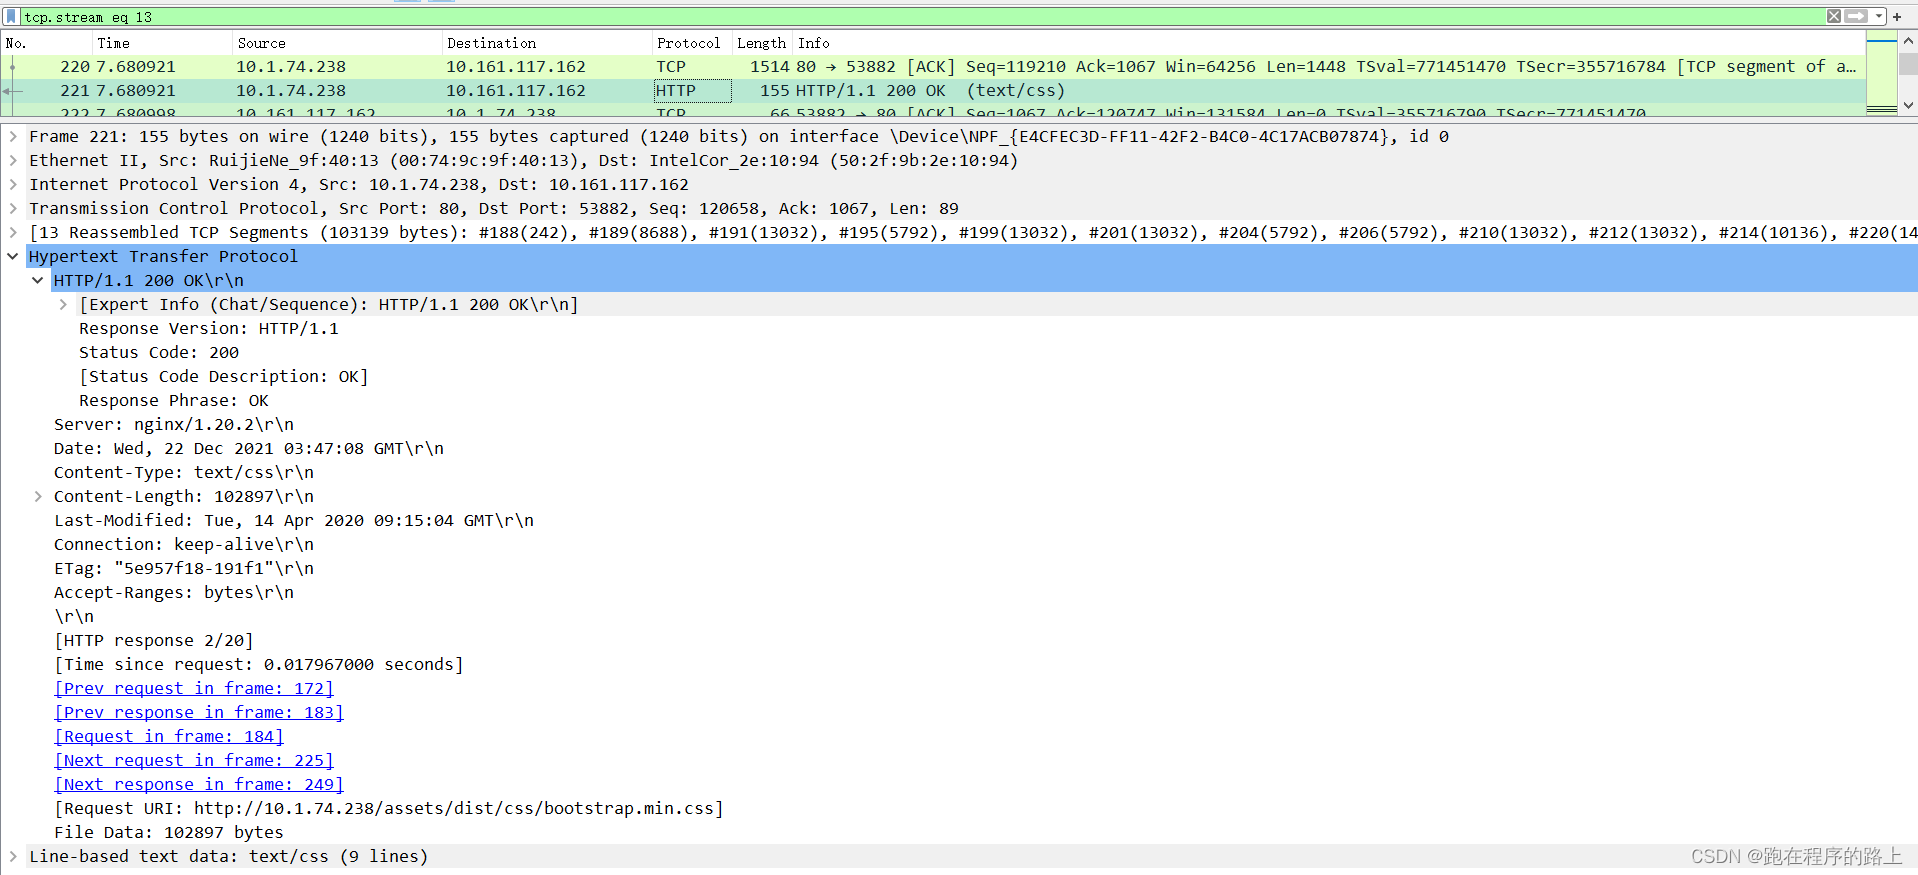Expand the Content-Length: 102897 node
The height and width of the screenshot is (875, 1918).
(38, 497)
